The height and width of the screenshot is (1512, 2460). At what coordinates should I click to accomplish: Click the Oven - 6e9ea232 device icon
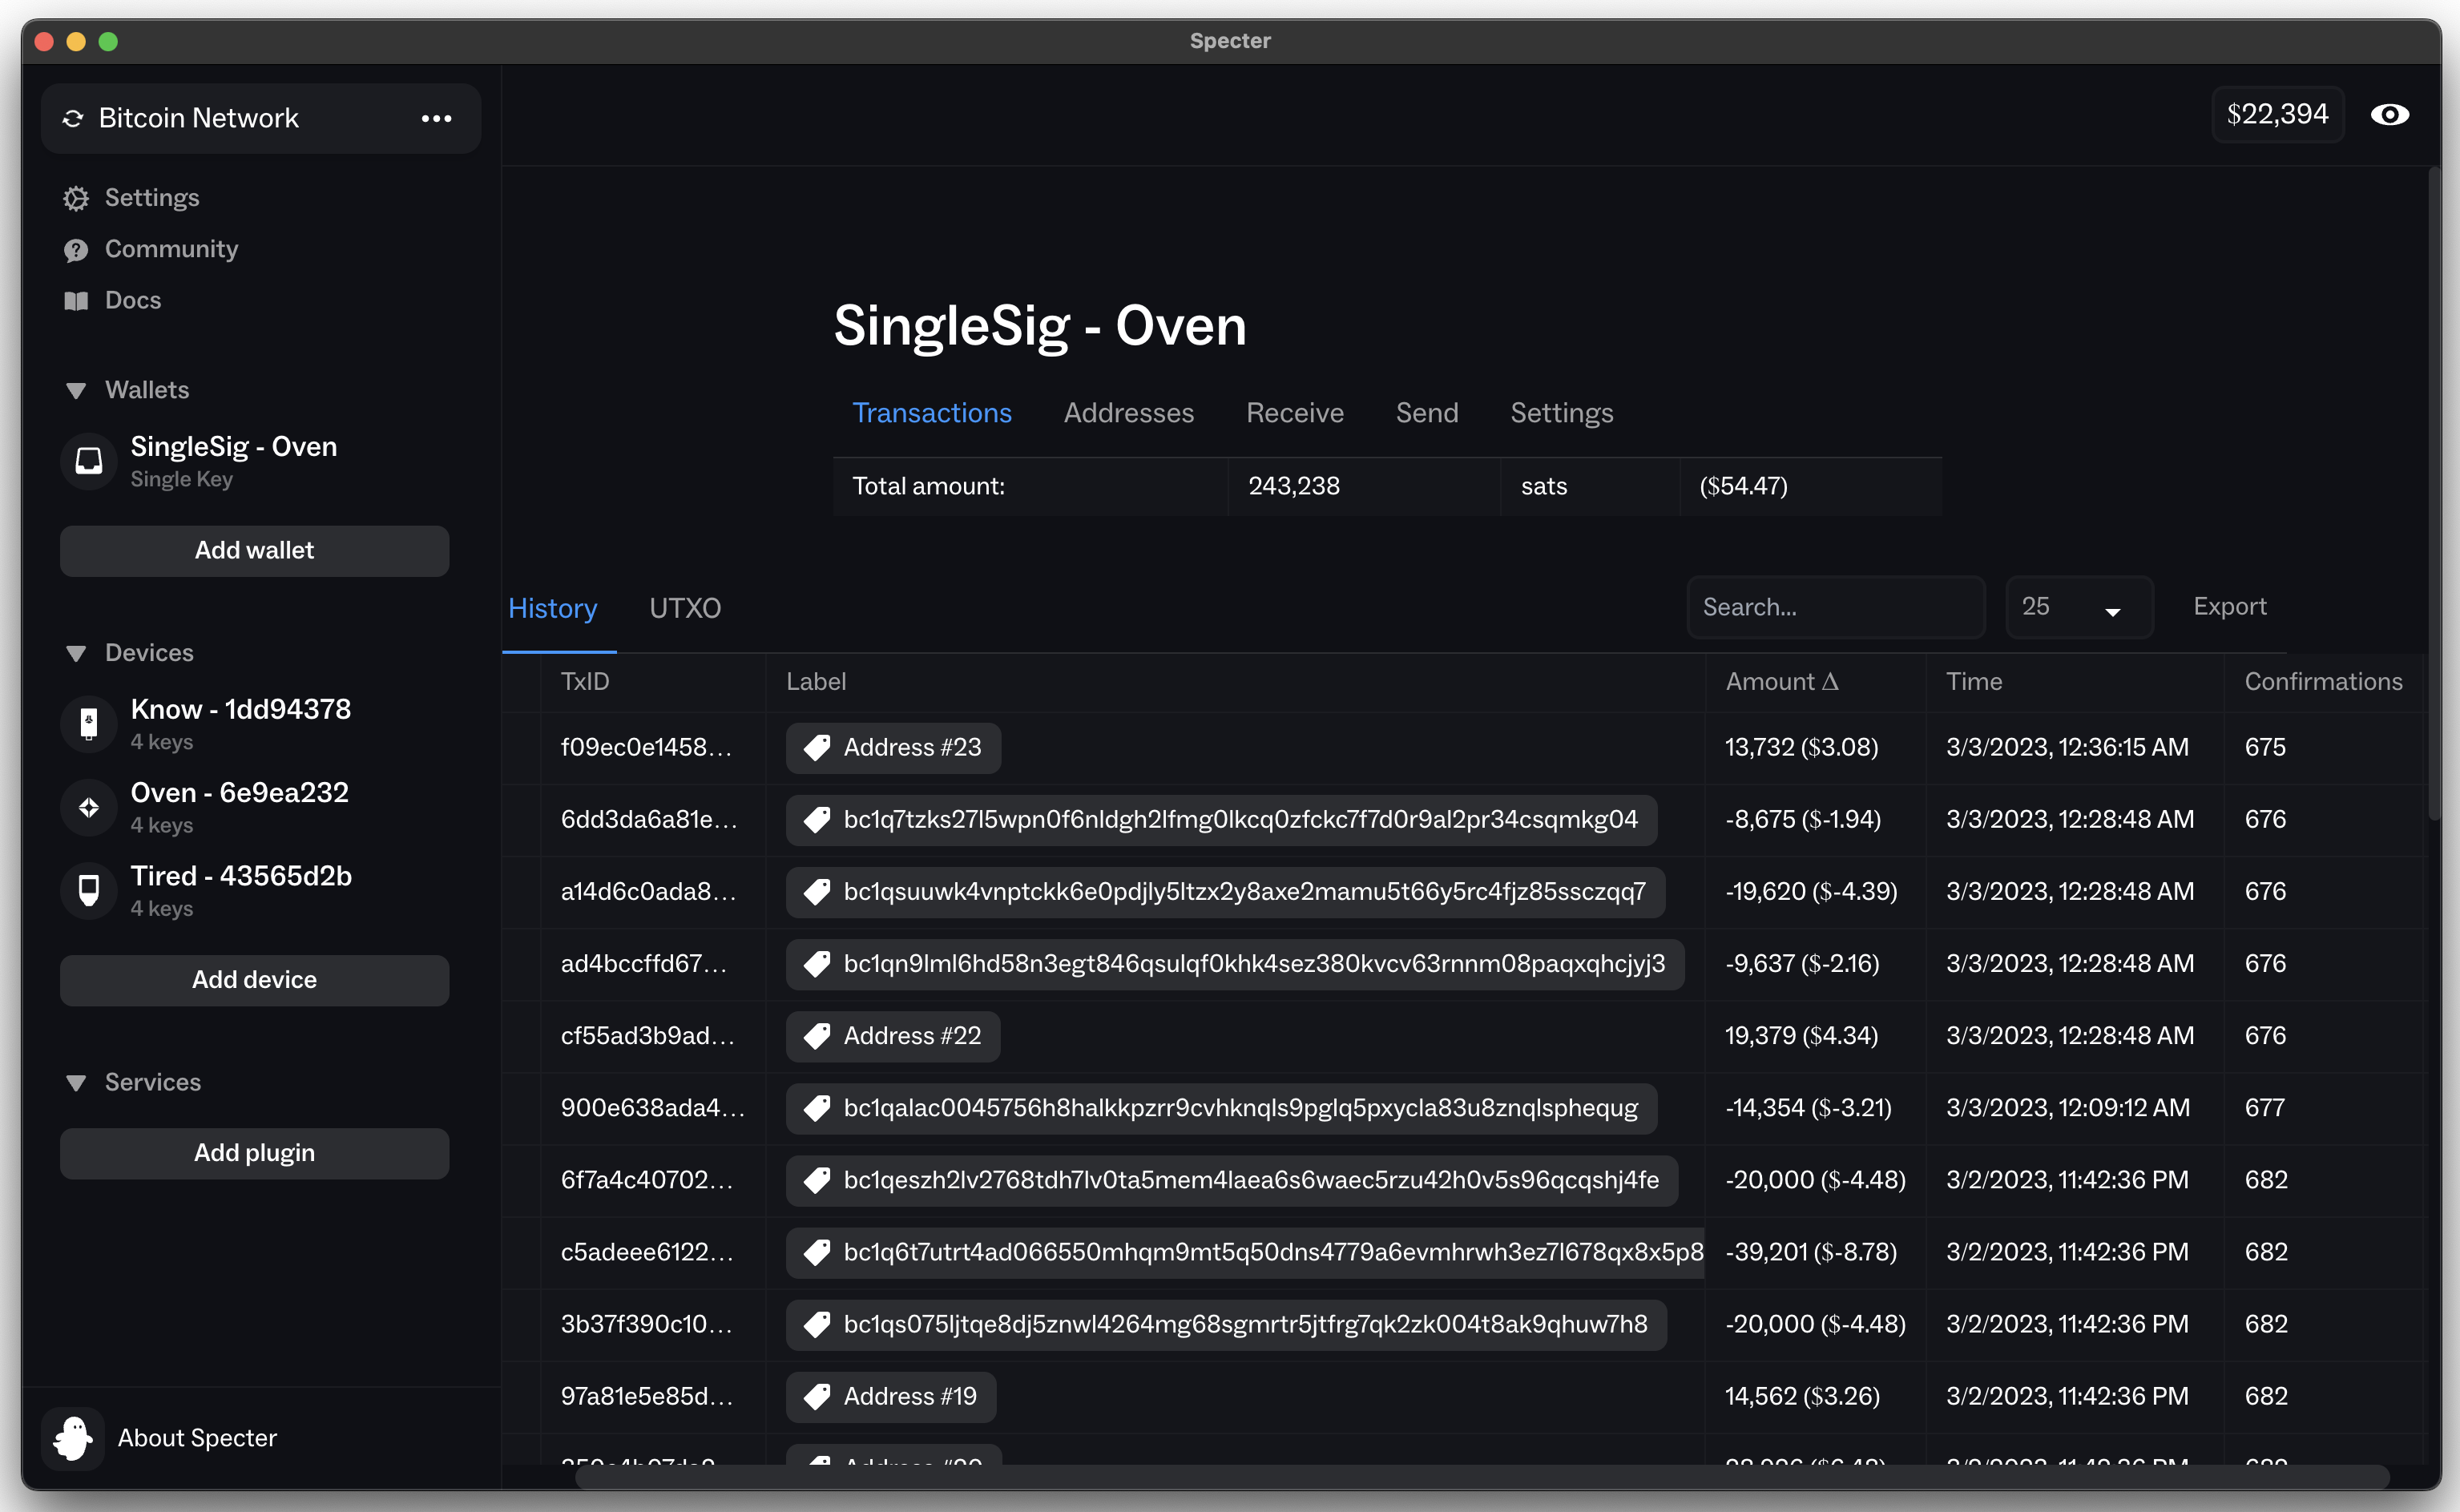pos(89,806)
